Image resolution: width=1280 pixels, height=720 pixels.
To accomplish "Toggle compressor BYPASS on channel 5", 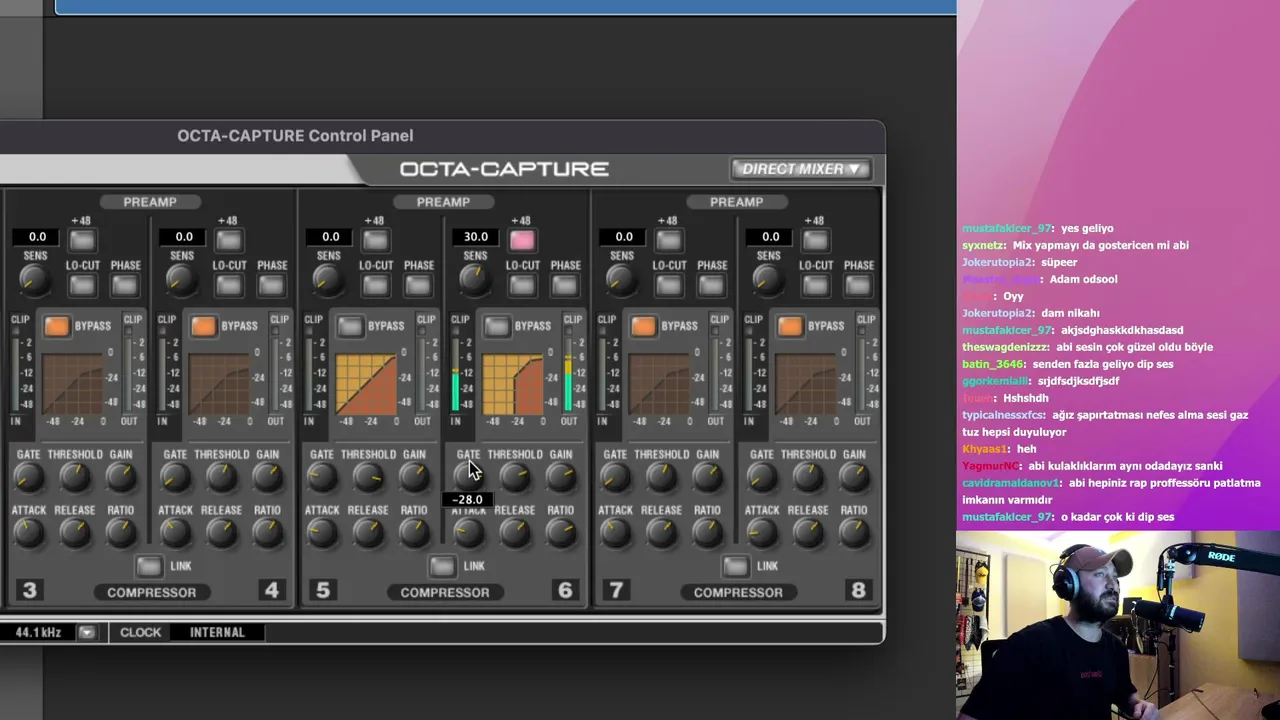I will point(350,326).
